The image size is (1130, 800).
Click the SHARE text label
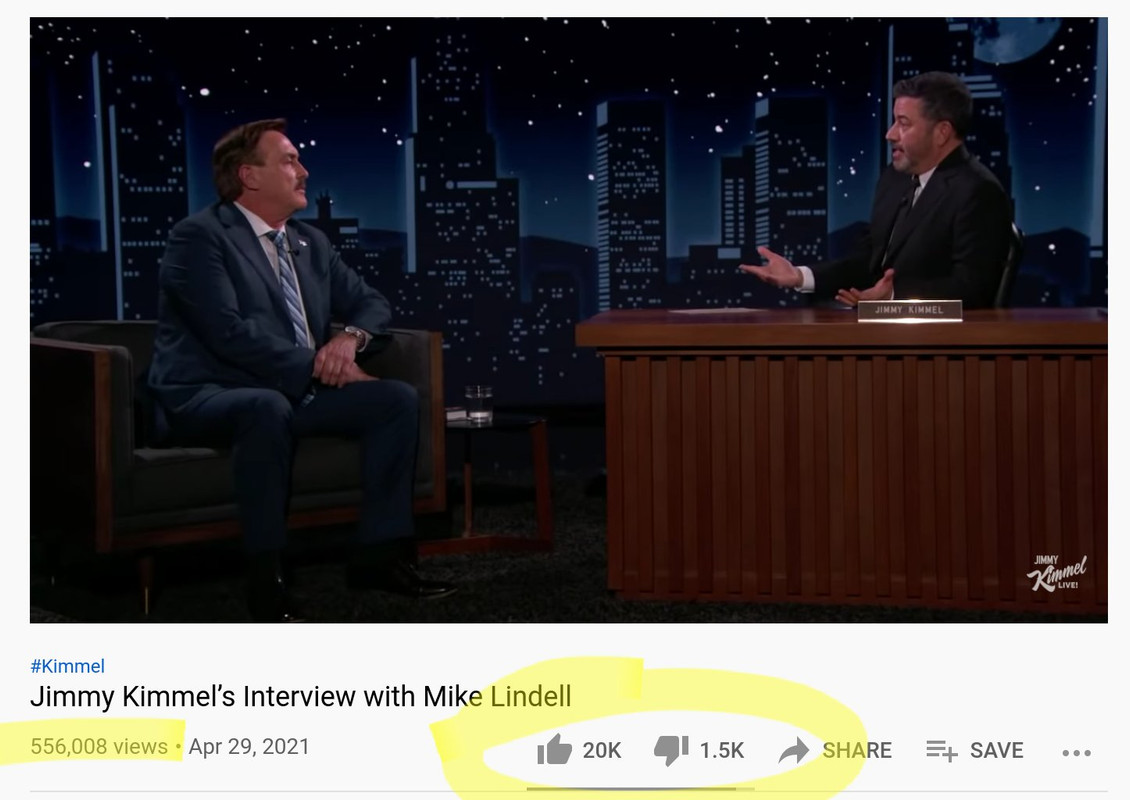point(857,750)
